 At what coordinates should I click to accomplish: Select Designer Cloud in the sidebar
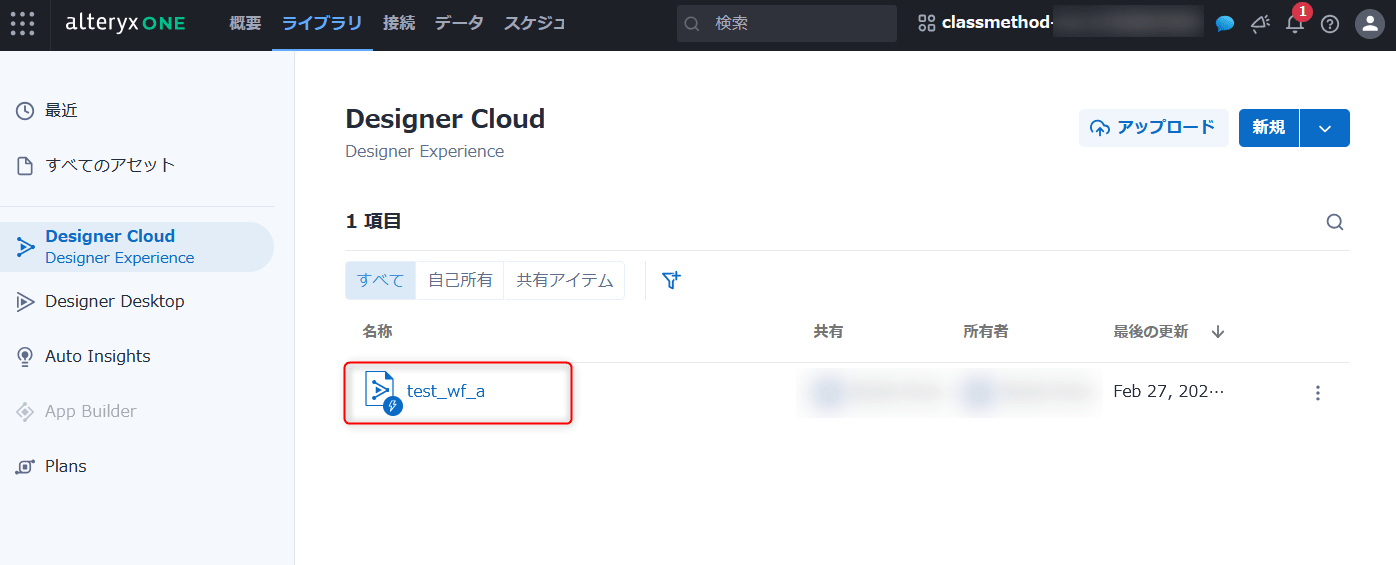pos(137,247)
